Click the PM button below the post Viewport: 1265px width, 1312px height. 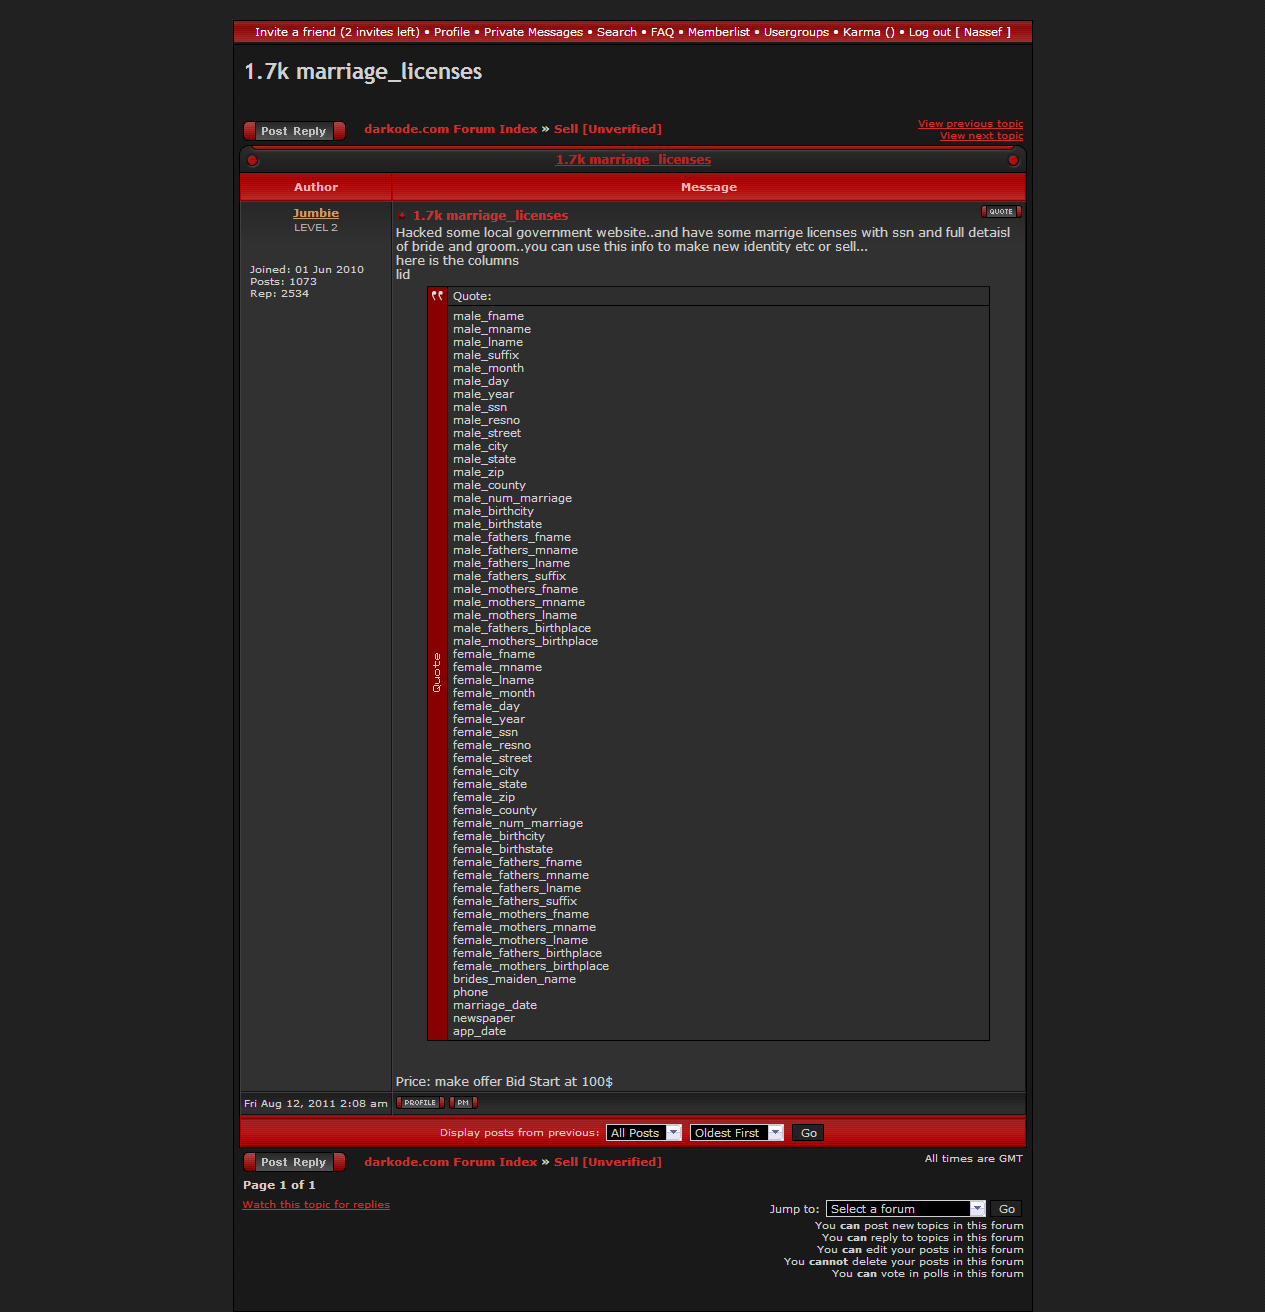tap(463, 1103)
